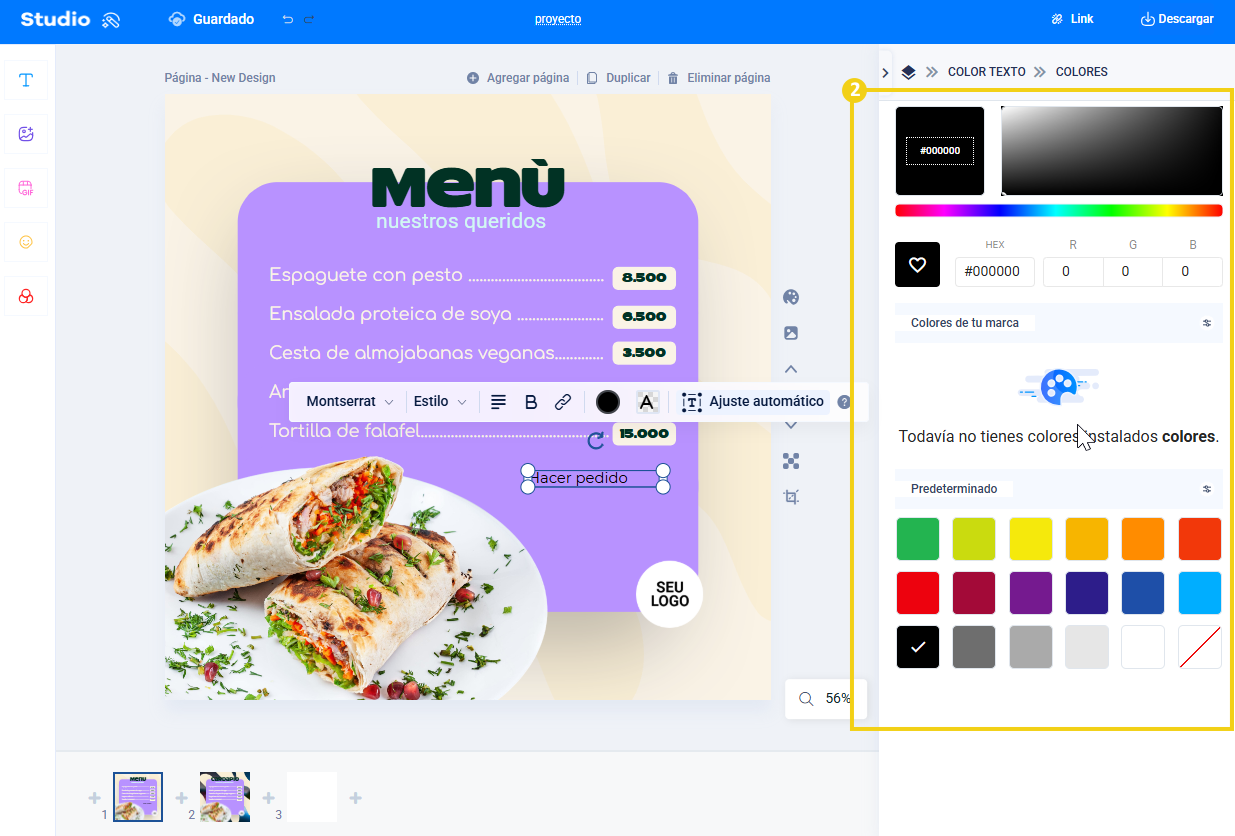Collapse the right color panel
1235x836 pixels.
pos(886,72)
